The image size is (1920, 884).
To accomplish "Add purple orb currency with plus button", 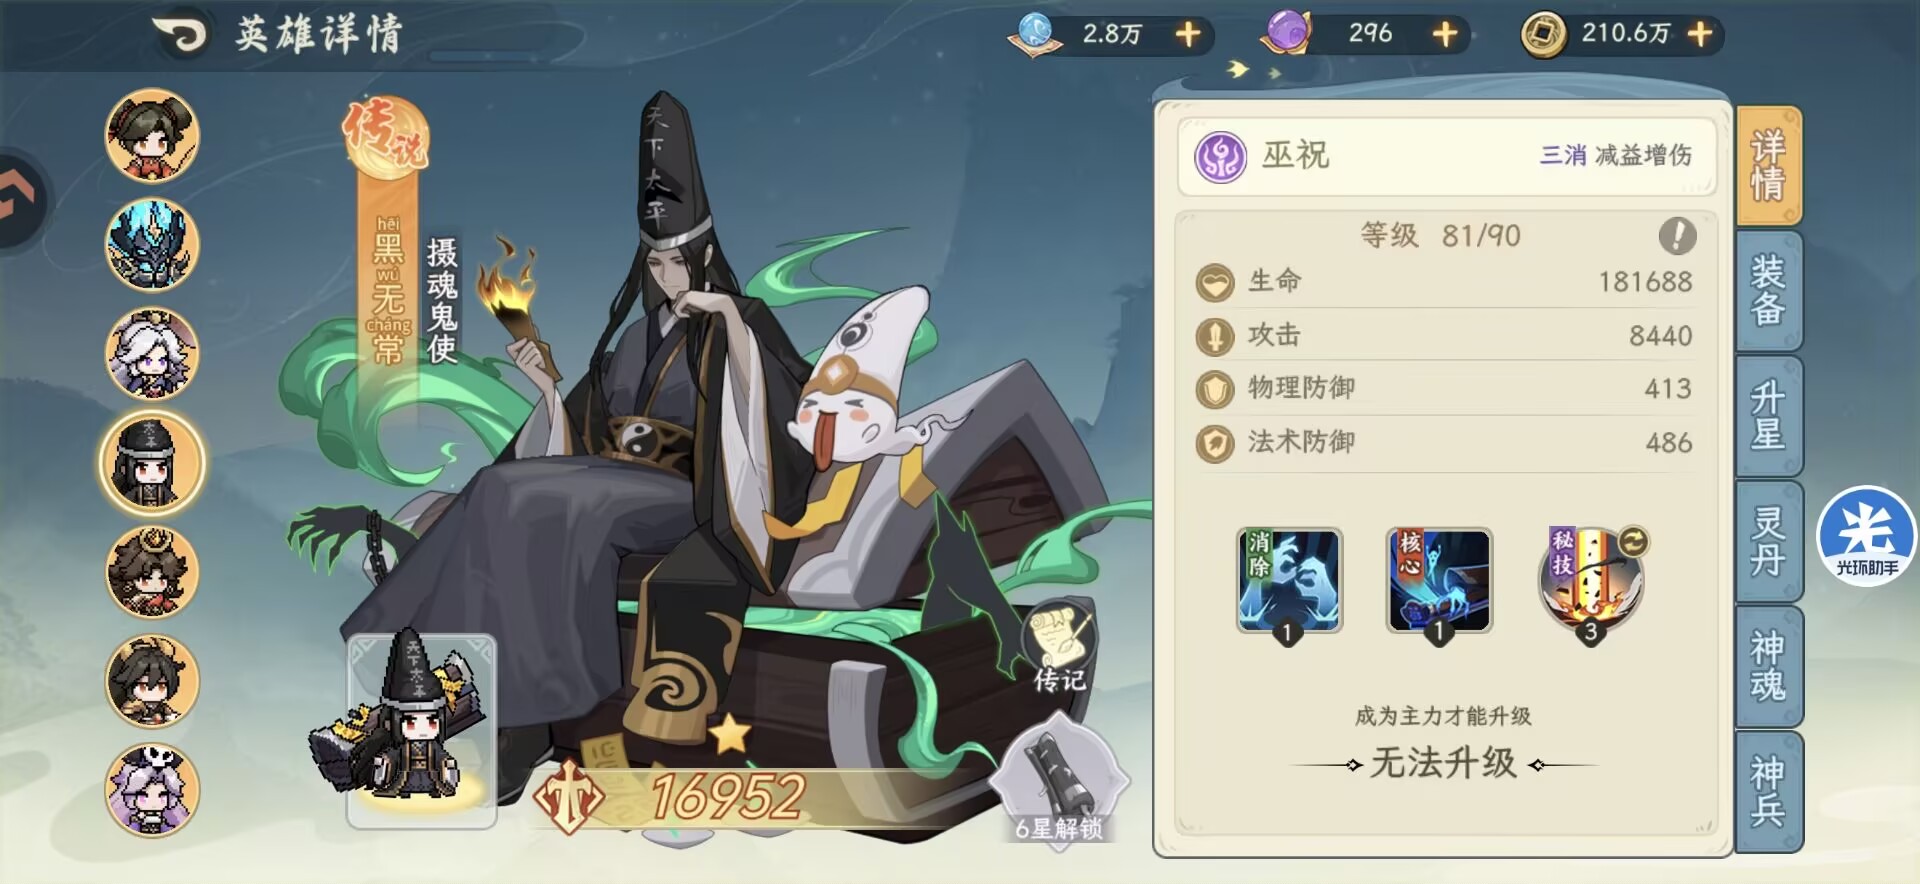I will coord(1445,34).
